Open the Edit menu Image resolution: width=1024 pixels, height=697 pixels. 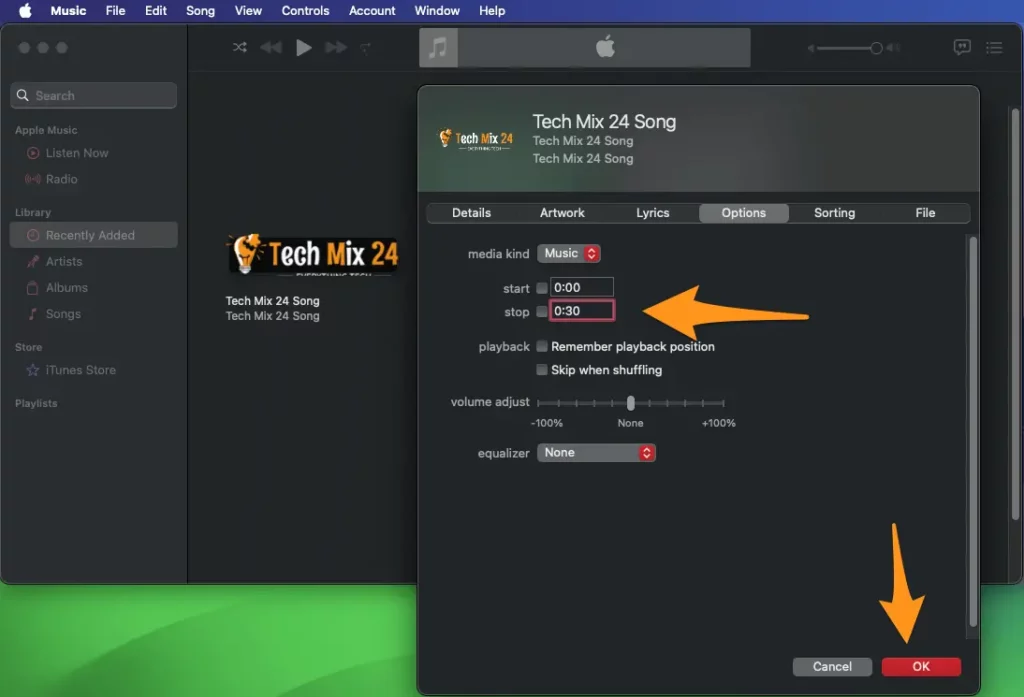click(x=156, y=10)
